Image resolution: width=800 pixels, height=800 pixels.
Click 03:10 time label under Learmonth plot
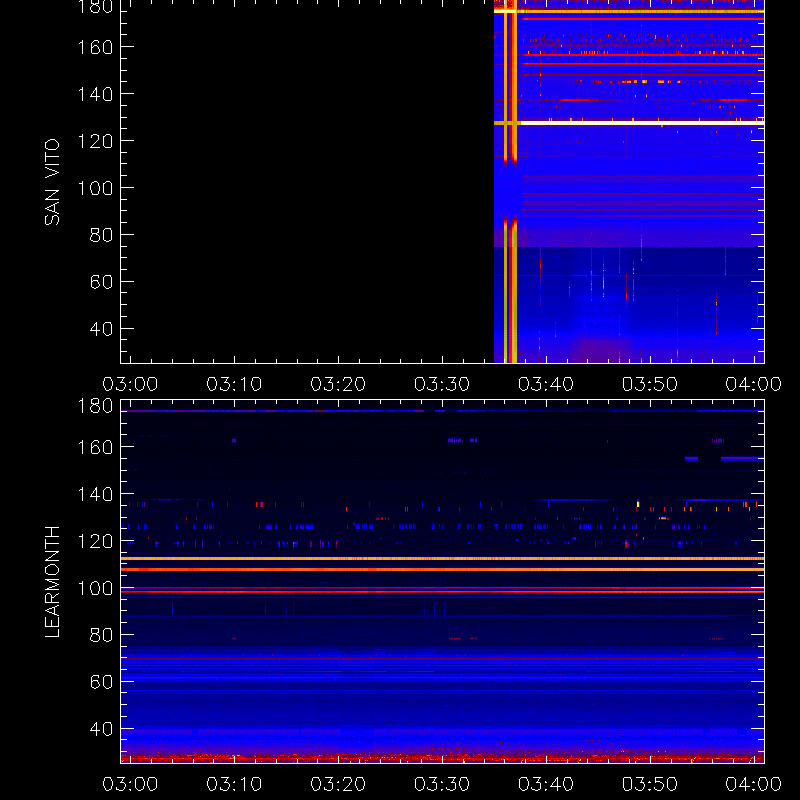point(234,784)
